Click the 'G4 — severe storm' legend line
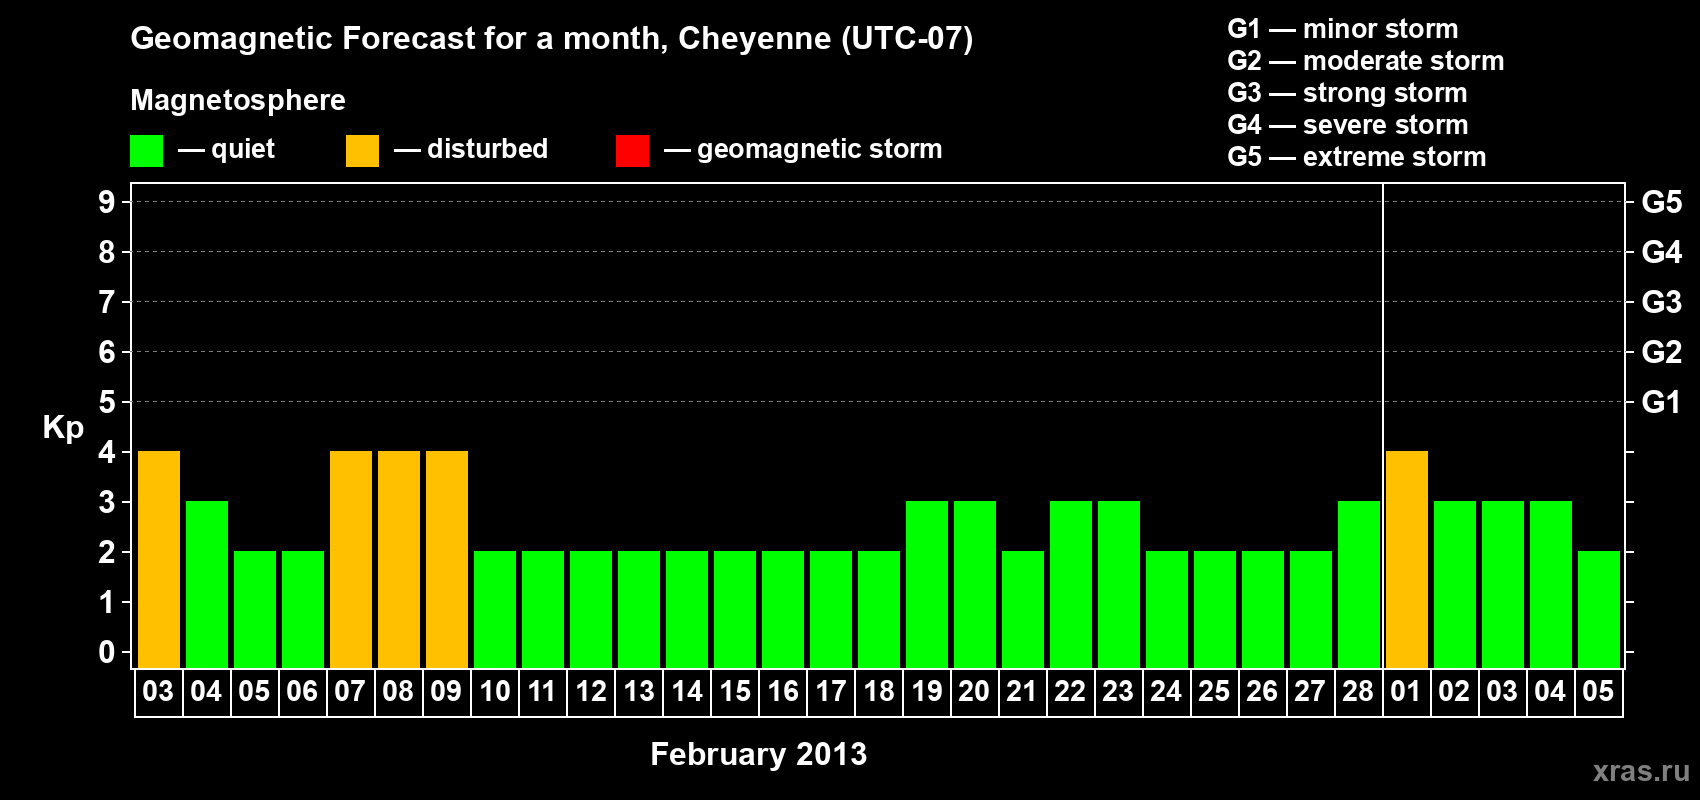1700x800 pixels. 1348,125
